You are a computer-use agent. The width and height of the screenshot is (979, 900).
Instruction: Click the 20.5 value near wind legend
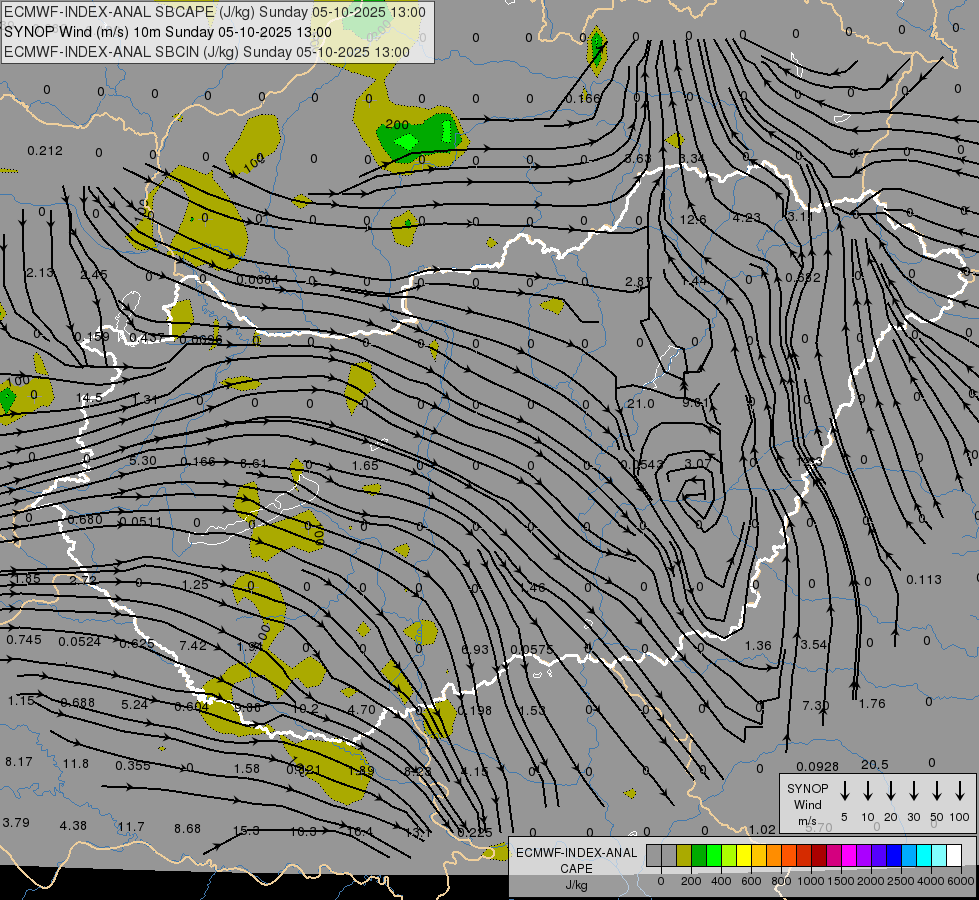pyautogui.click(x=875, y=765)
